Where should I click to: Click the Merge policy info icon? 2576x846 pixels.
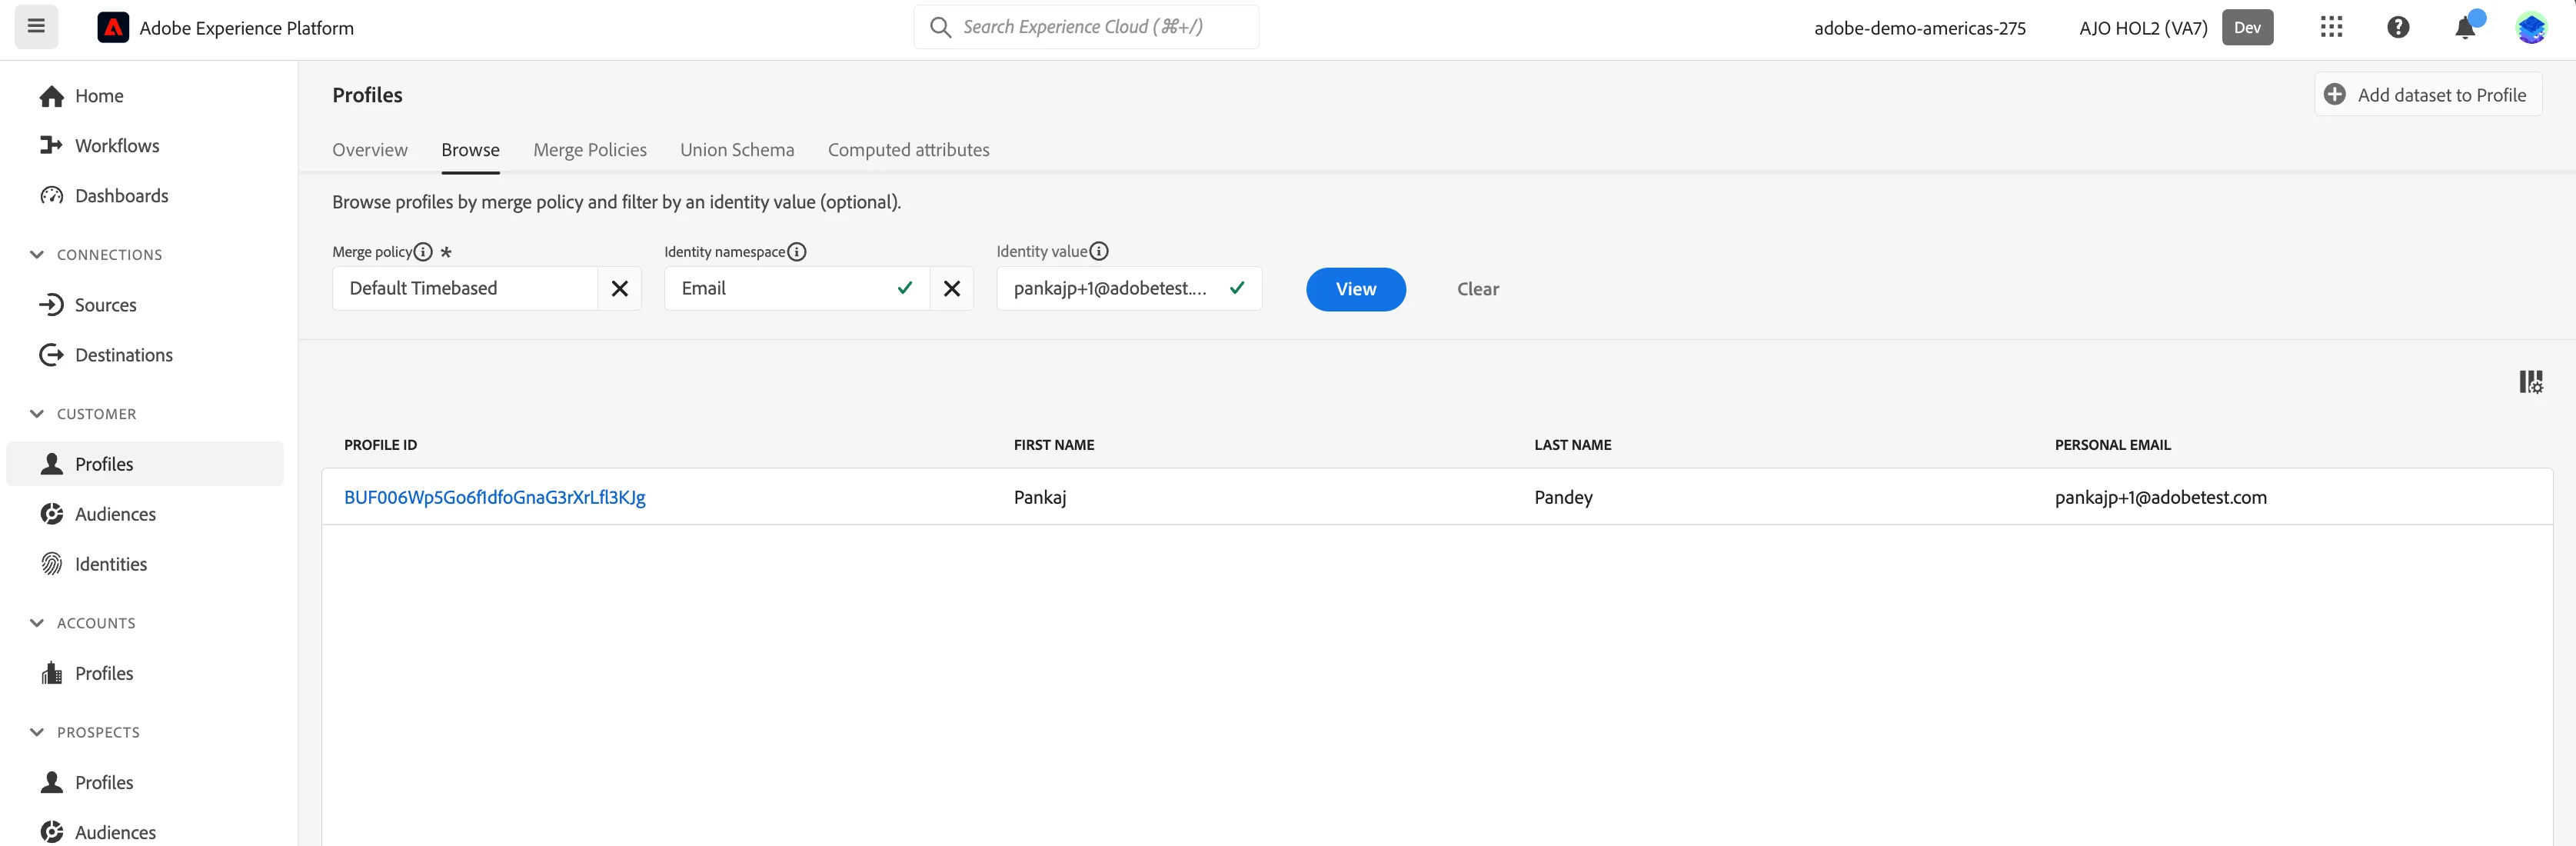coord(423,252)
